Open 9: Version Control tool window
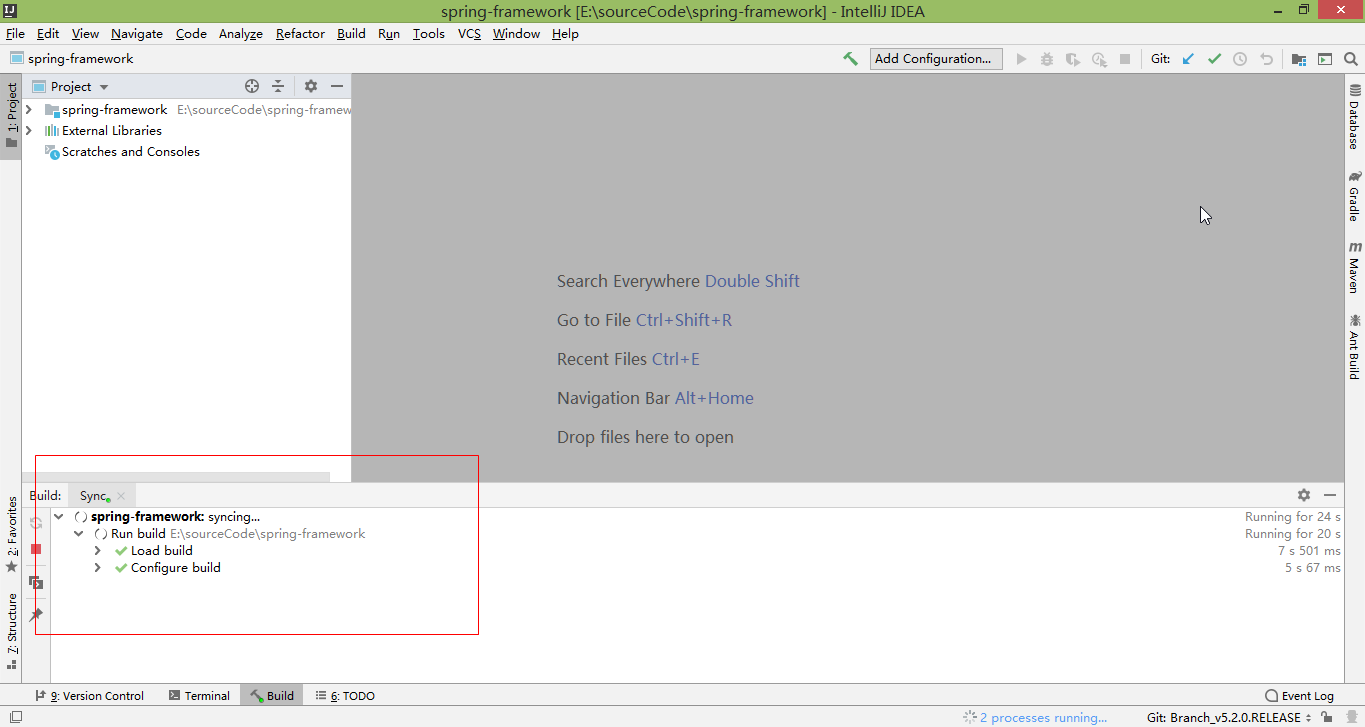 point(90,695)
